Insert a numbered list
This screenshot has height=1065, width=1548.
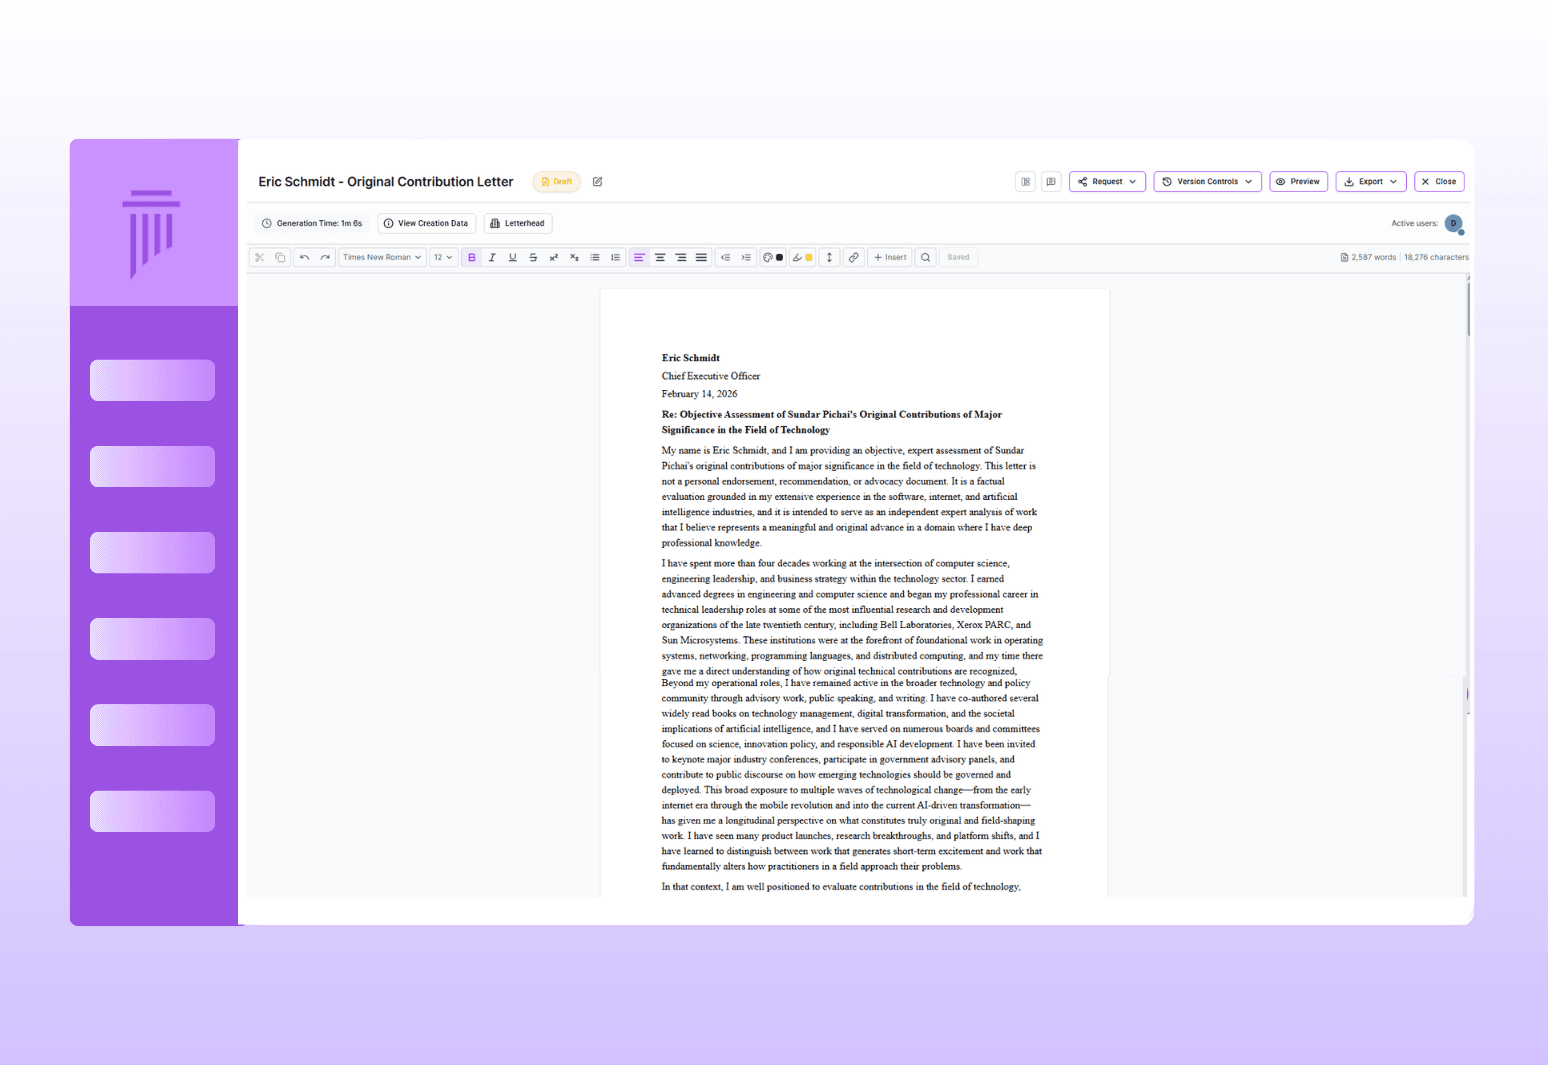[x=615, y=257]
